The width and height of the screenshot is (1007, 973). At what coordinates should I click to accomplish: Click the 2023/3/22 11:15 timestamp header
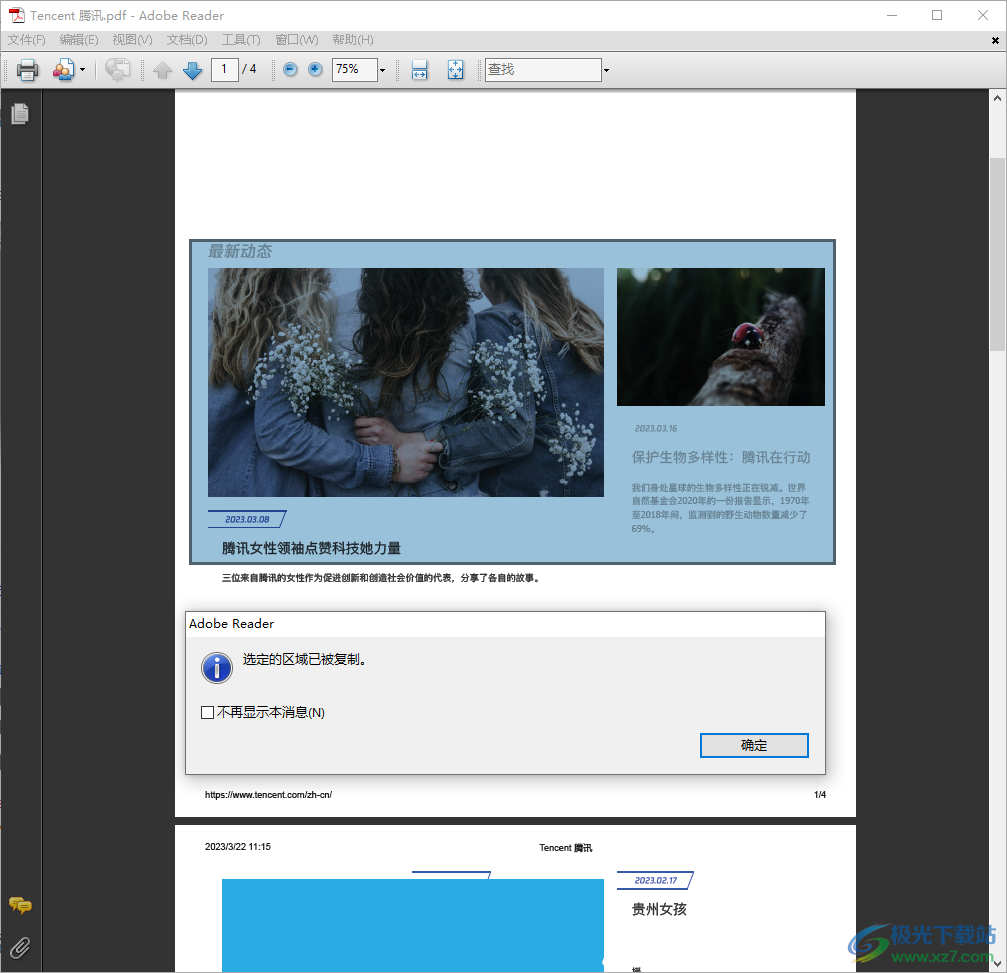[238, 846]
